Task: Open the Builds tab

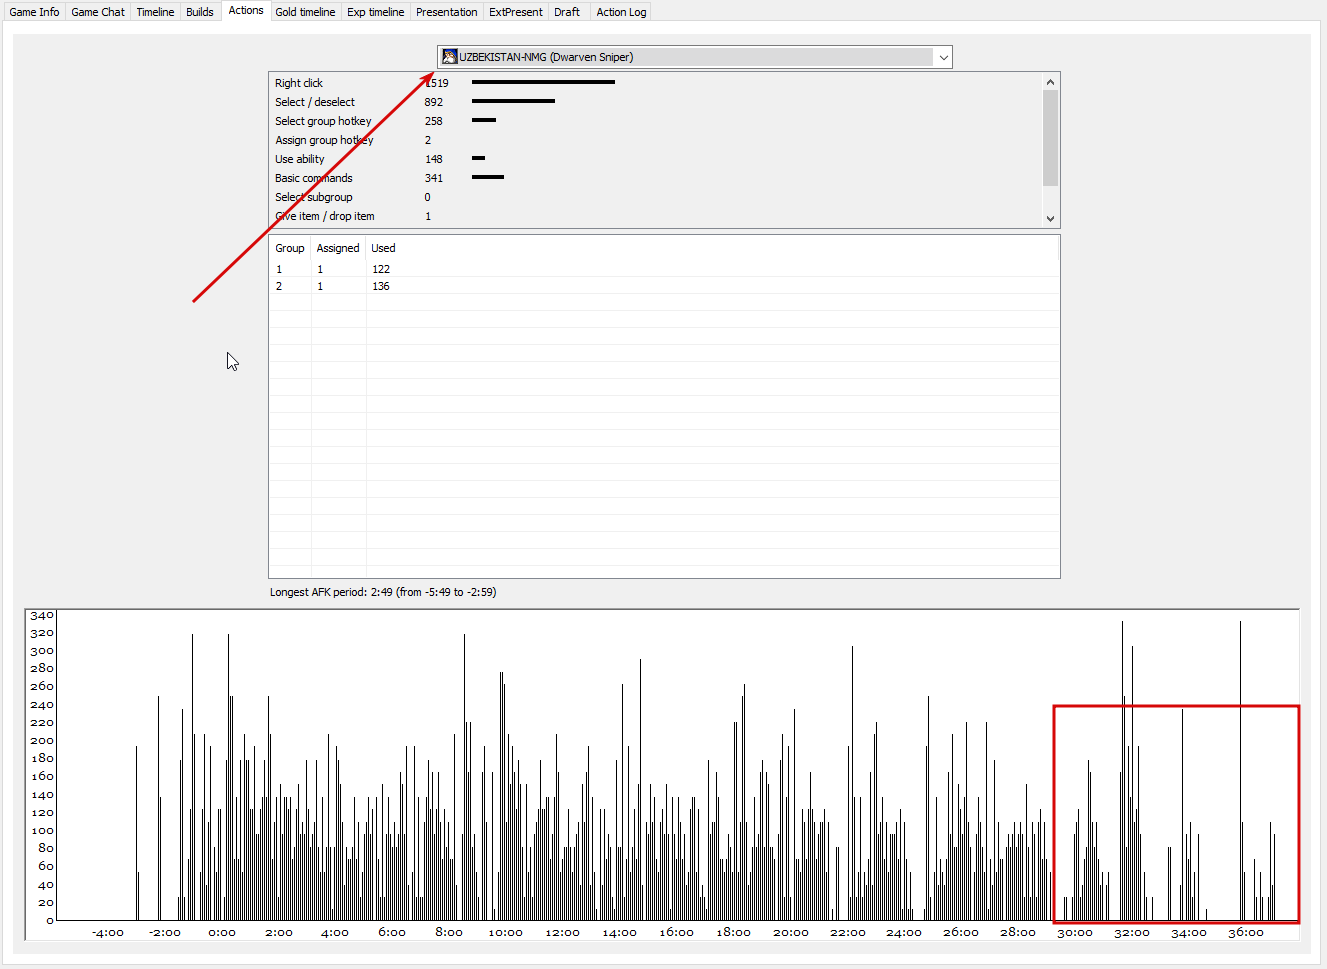Action: (x=200, y=12)
